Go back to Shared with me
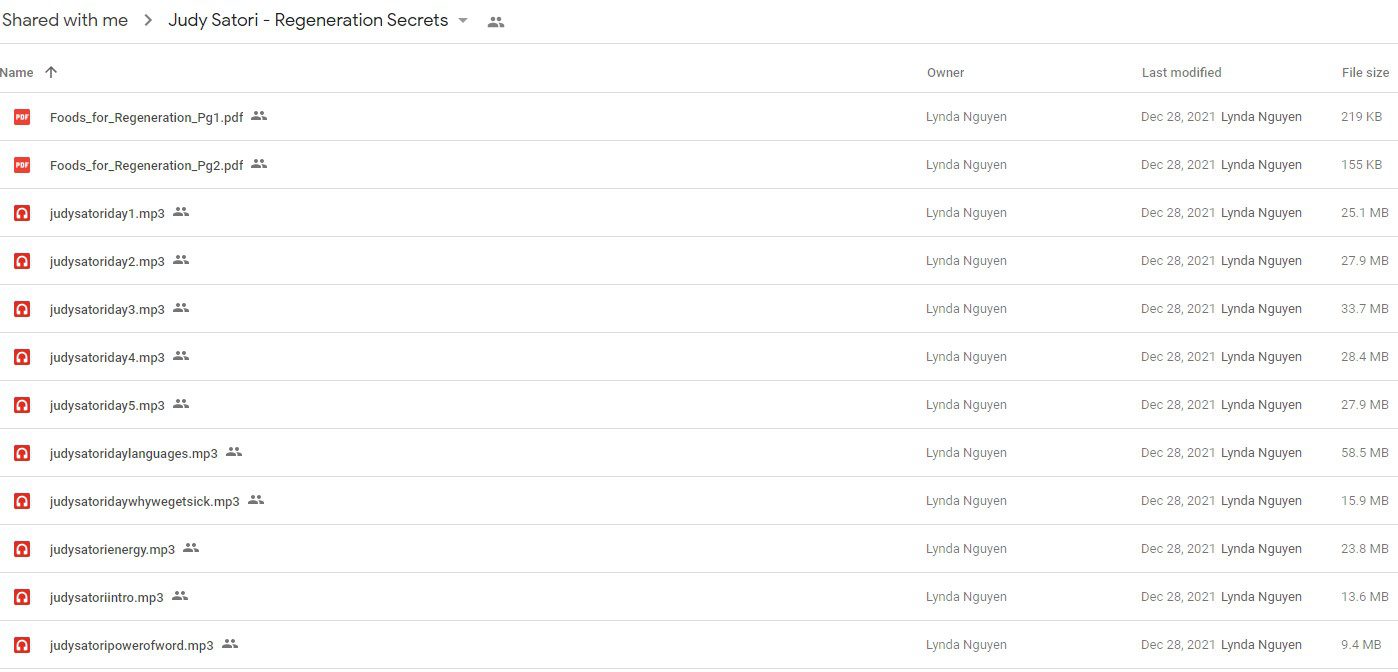The height and width of the screenshot is (672, 1398). (65, 21)
